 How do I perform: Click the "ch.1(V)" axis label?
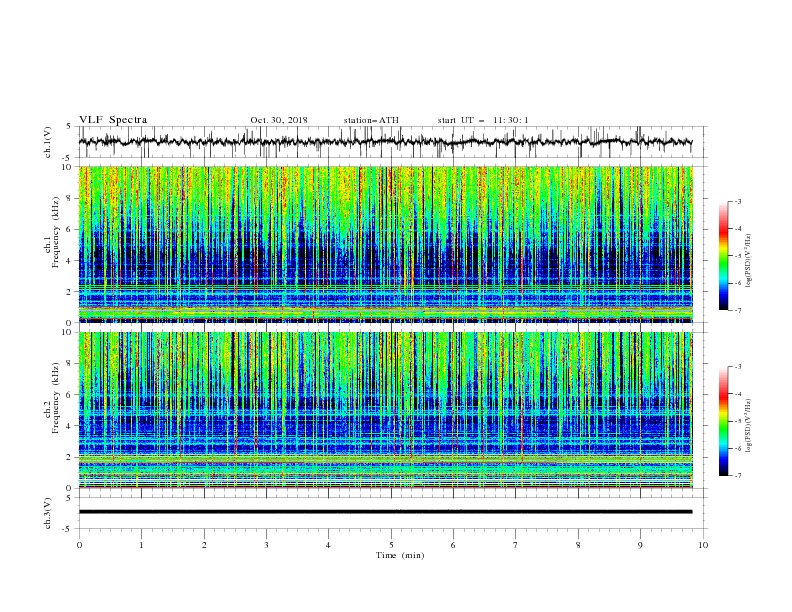pos(48,142)
